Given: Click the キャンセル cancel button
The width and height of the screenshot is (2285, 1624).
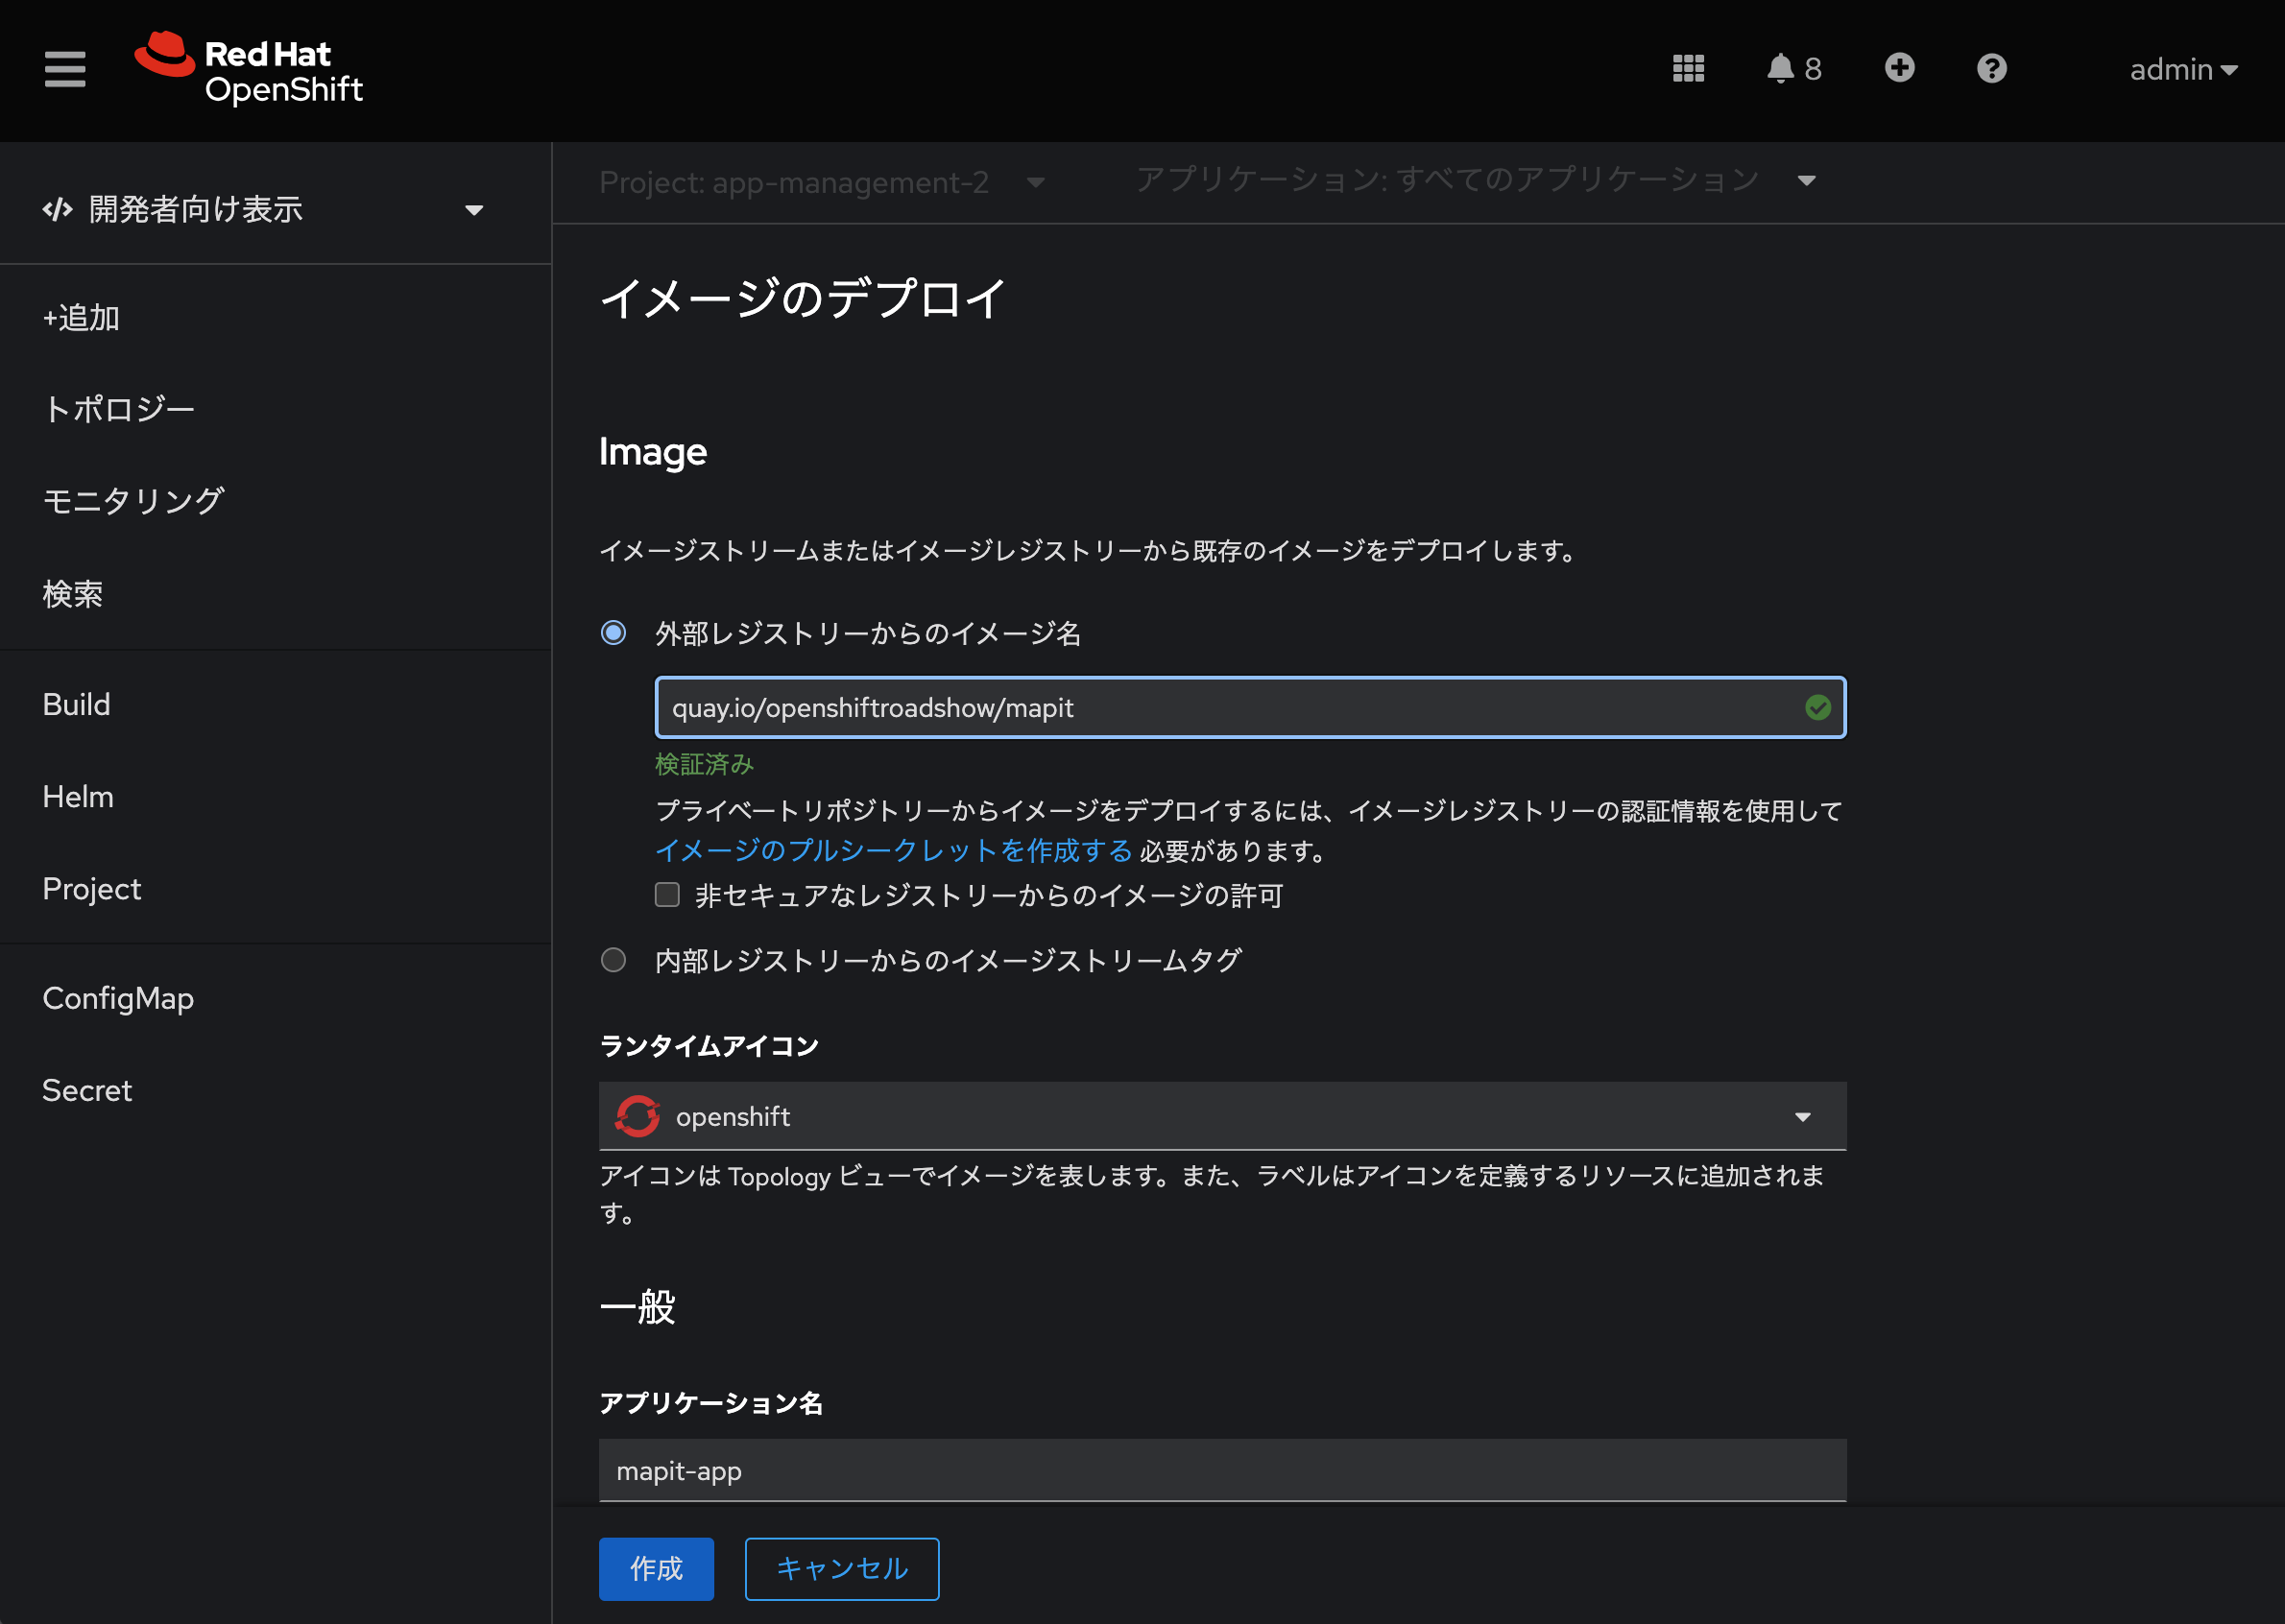Looking at the screenshot, I should (842, 1568).
